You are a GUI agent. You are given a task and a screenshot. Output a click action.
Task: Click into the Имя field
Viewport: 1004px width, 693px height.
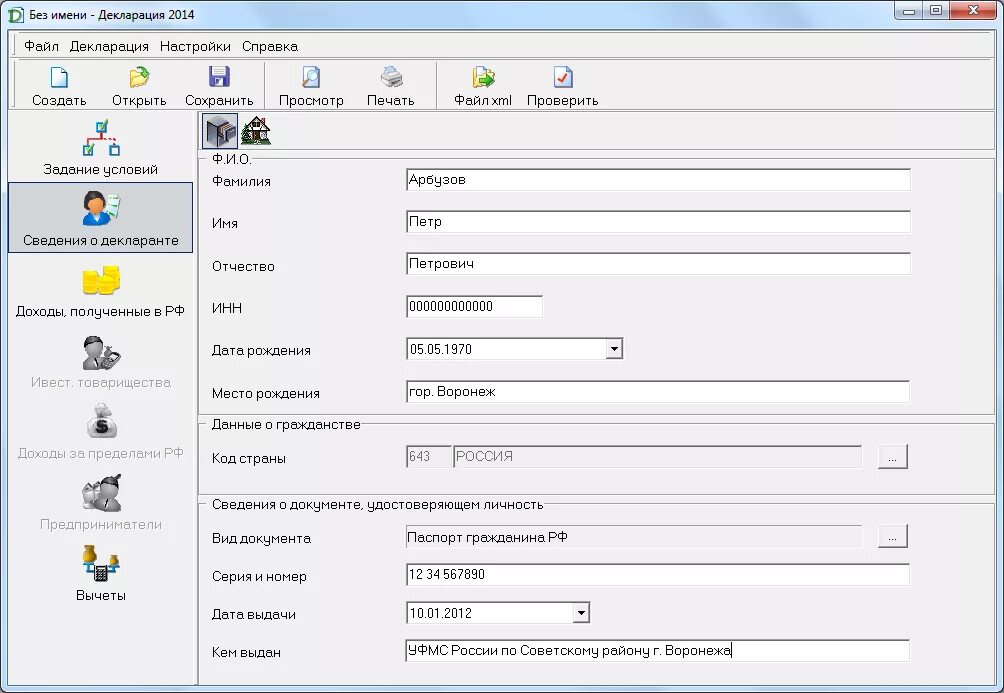click(658, 222)
